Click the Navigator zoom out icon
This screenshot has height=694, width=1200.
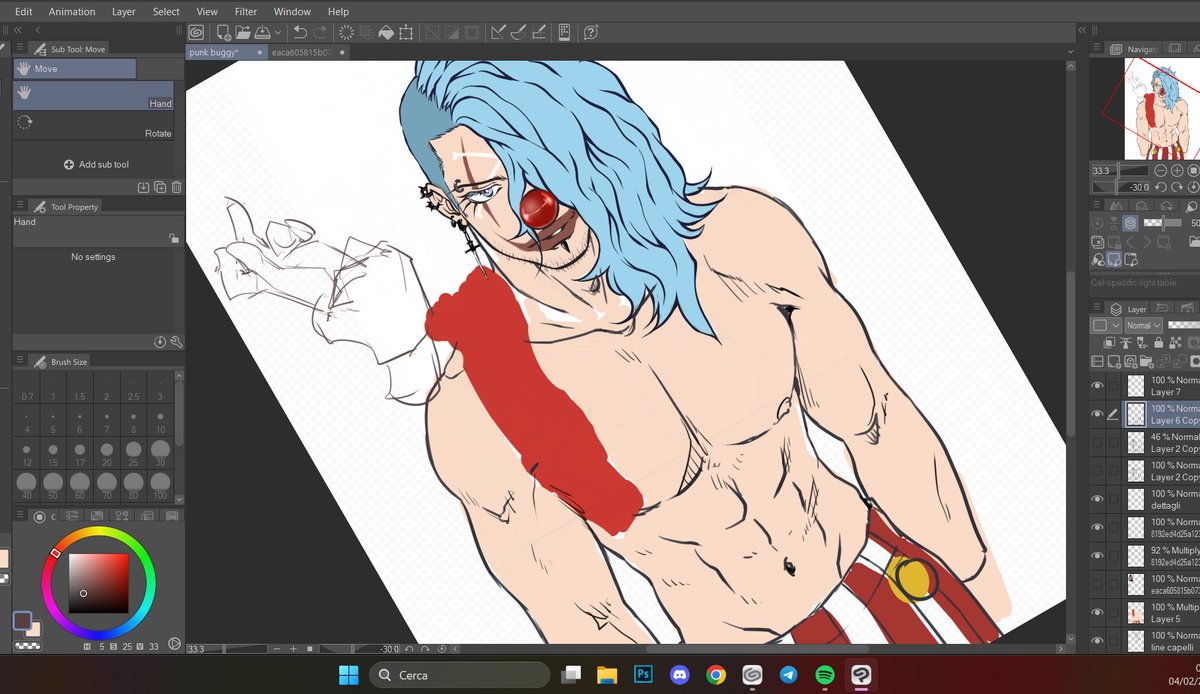1160,171
